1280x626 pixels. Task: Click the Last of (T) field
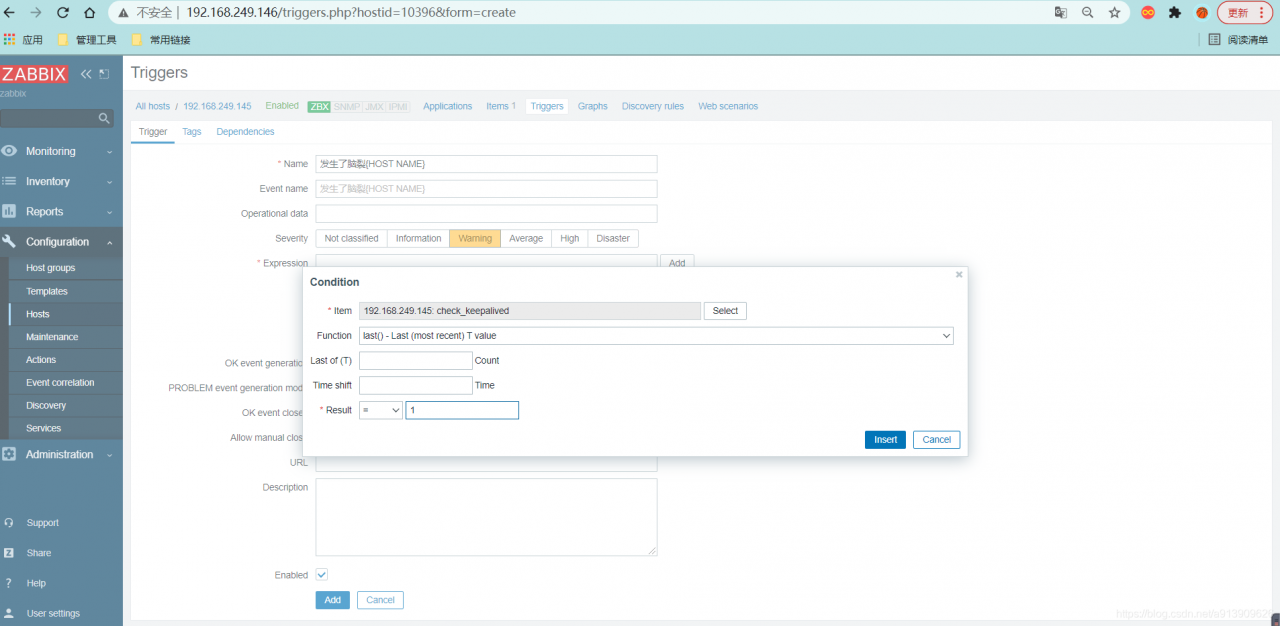point(416,360)
